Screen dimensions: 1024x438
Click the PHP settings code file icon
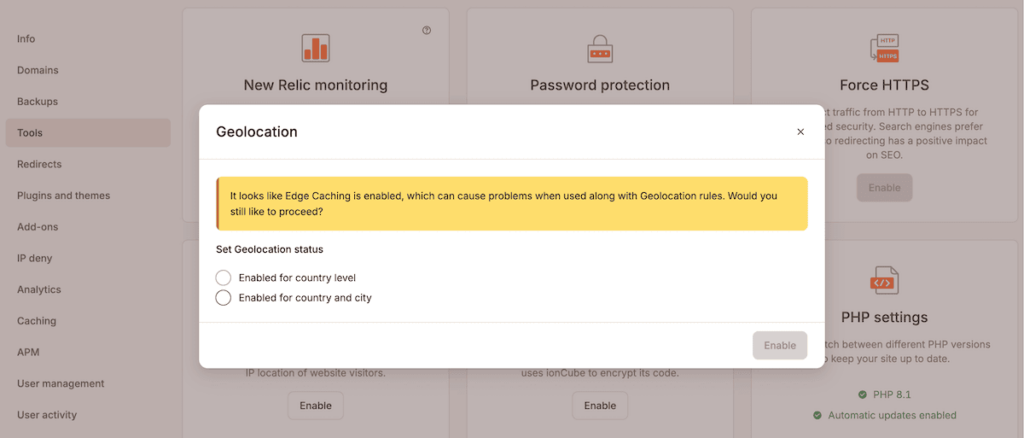click(884, 281)
